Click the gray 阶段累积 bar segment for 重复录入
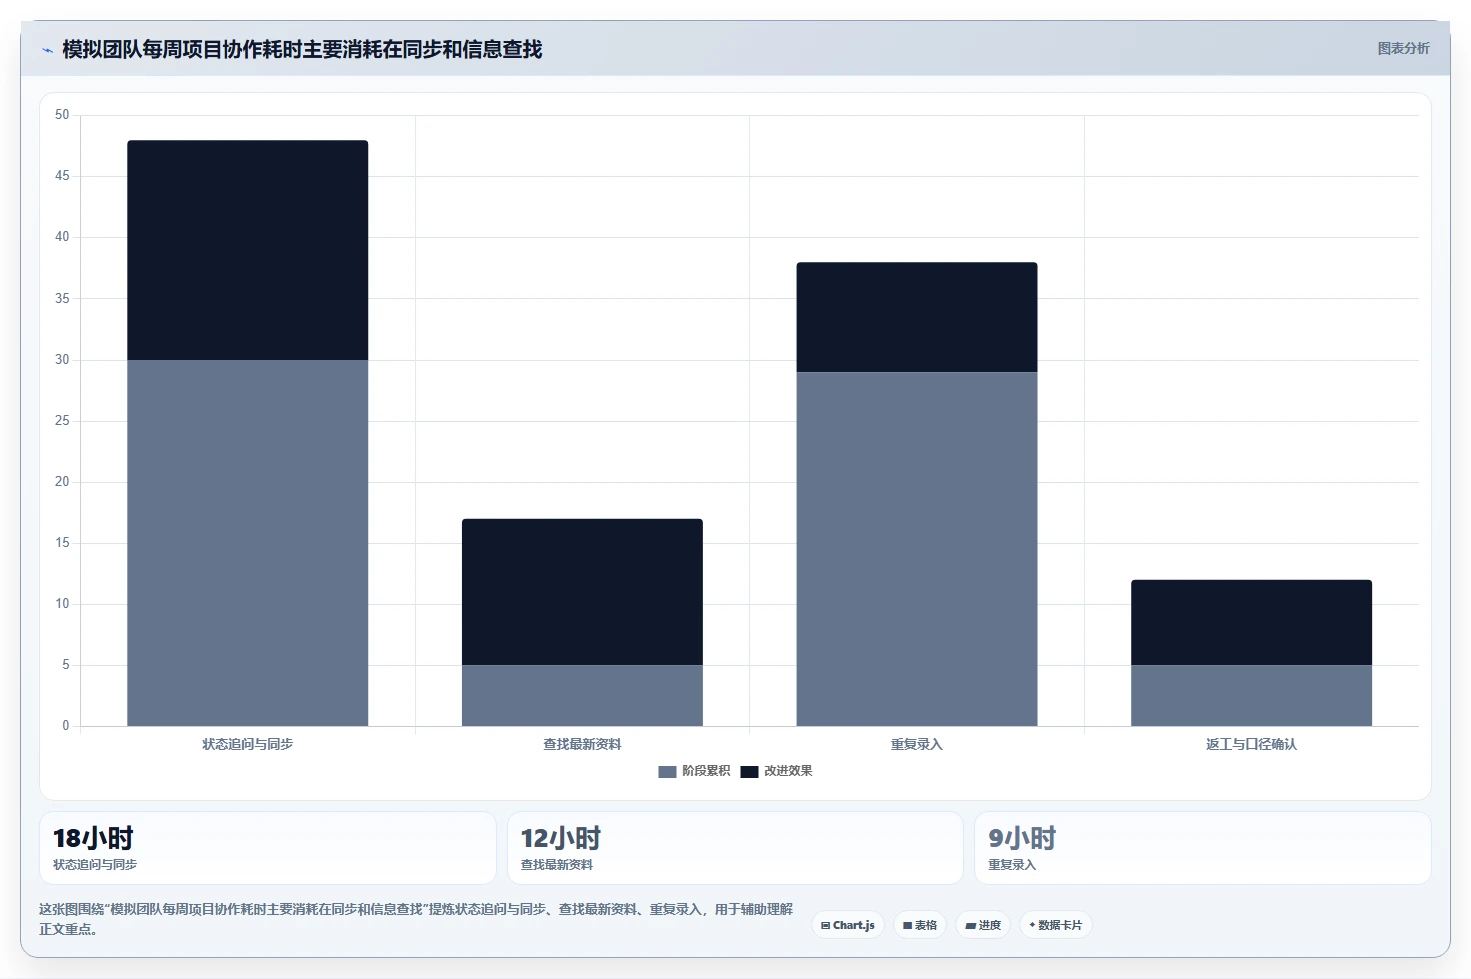 coord(917,549)
